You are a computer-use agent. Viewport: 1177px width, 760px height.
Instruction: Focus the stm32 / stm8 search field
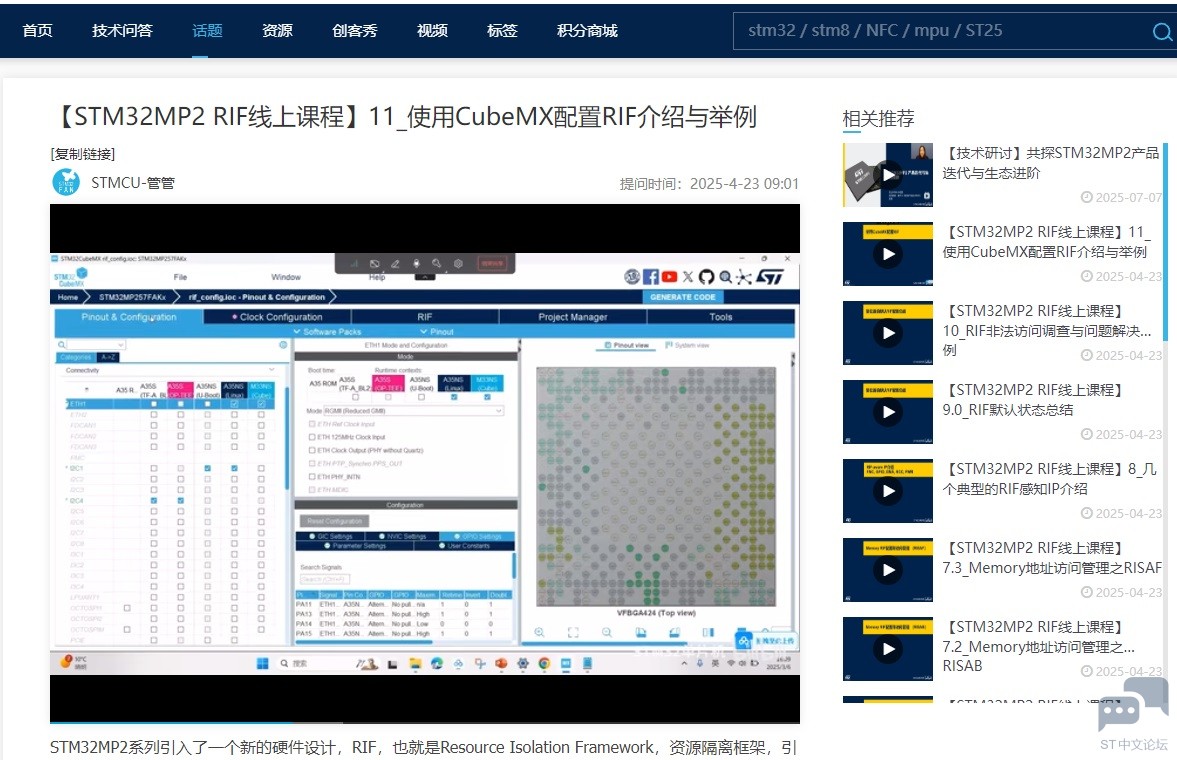pos(942,31)
